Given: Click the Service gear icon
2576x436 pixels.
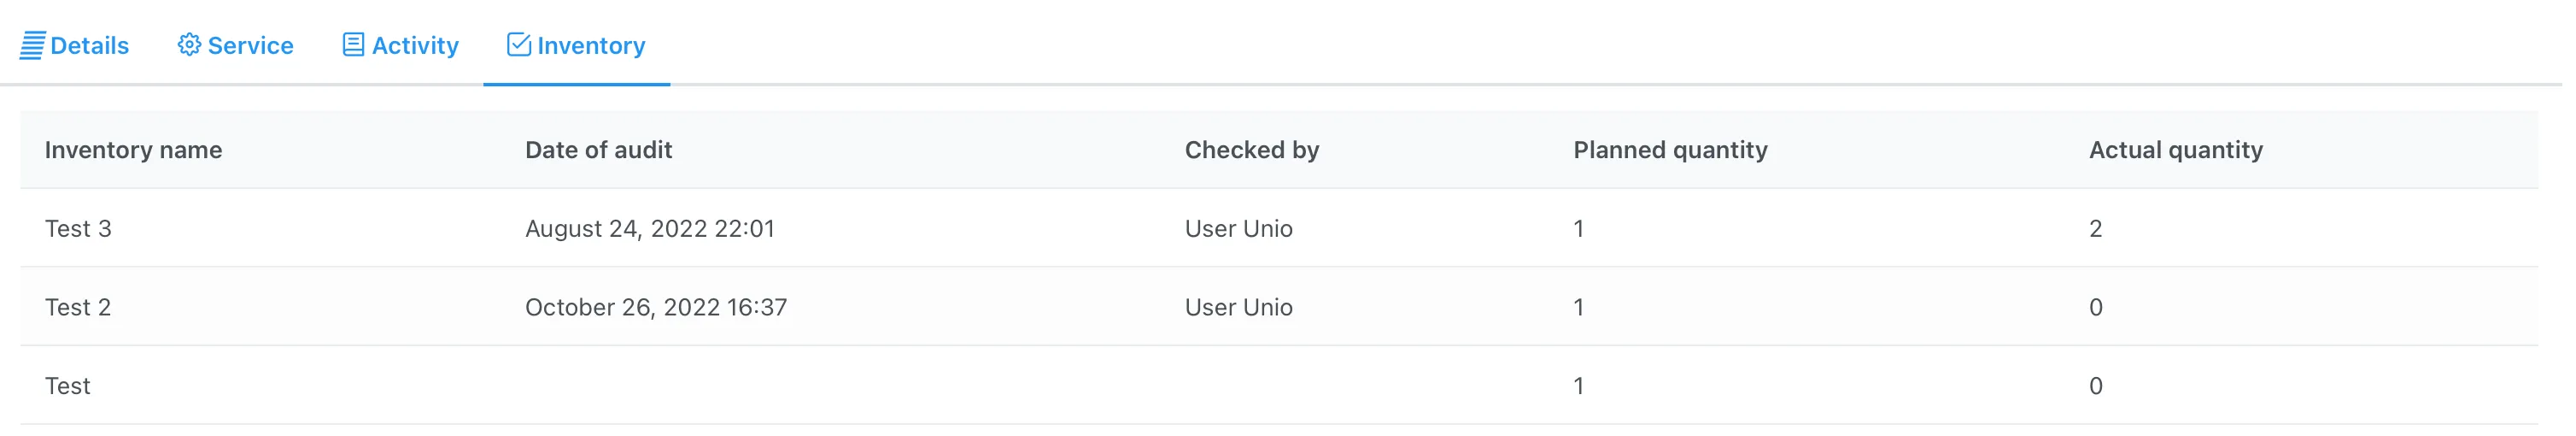Looking at the screenshot, I should (x=189, y=45).
